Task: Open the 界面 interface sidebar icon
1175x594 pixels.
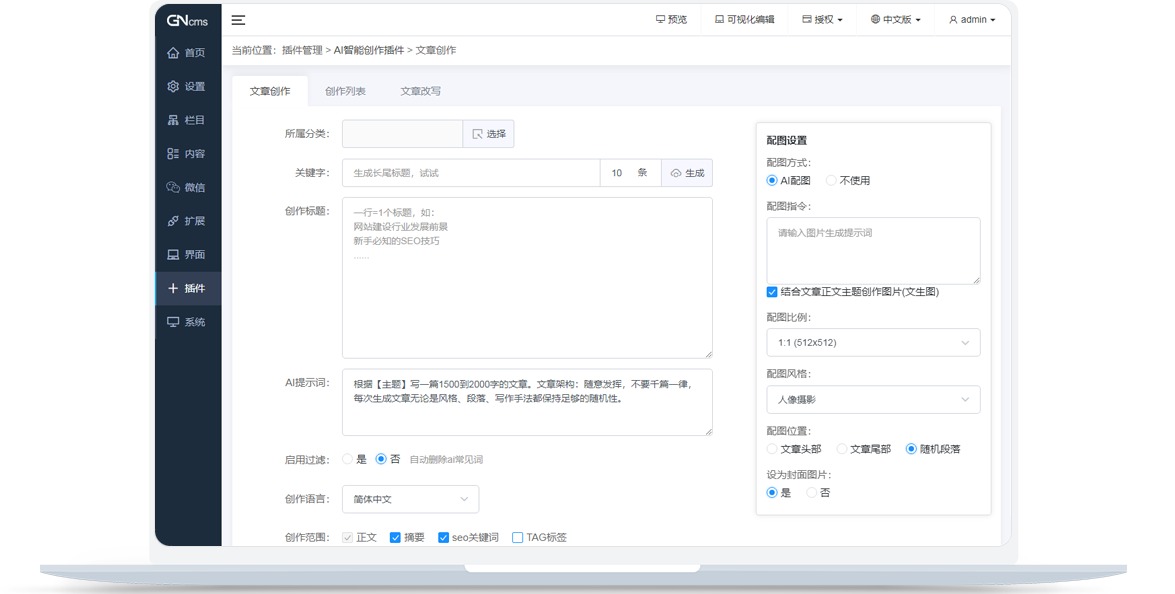Action: click(173, 255)
